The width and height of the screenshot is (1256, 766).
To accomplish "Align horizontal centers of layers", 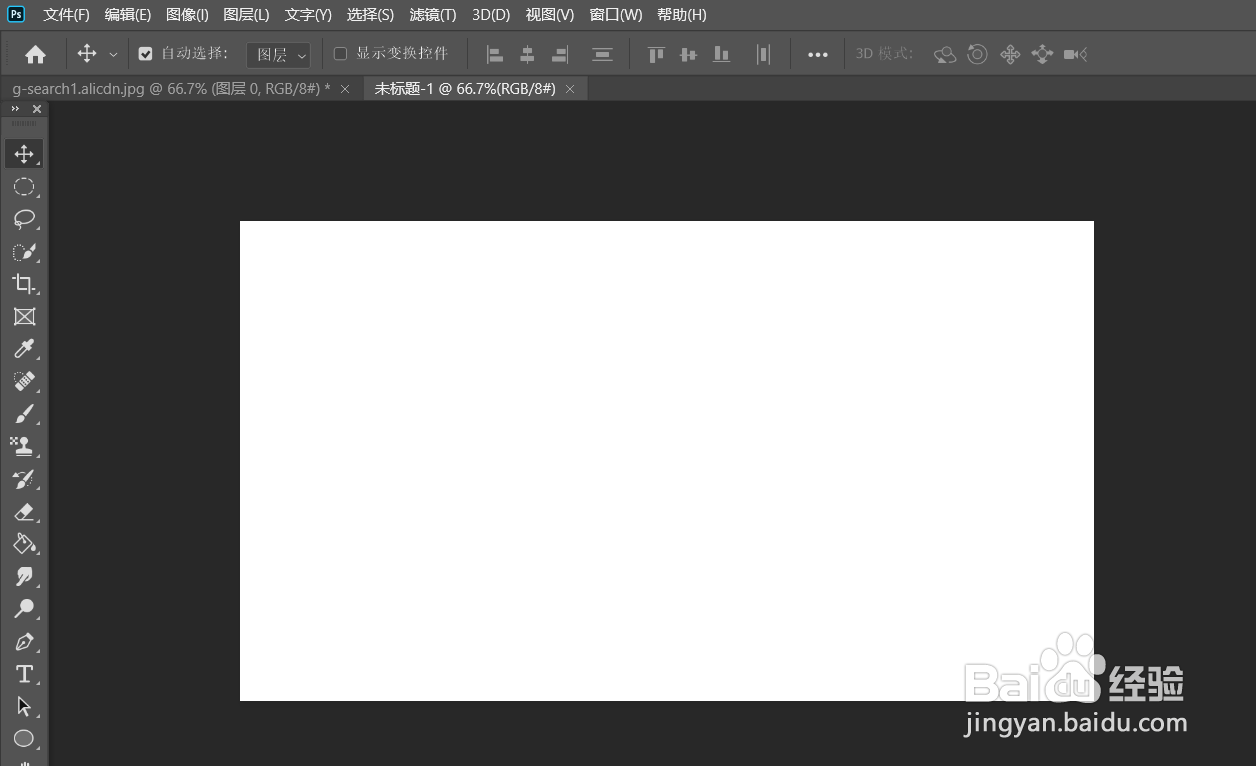I will click(x=528, y=54).
